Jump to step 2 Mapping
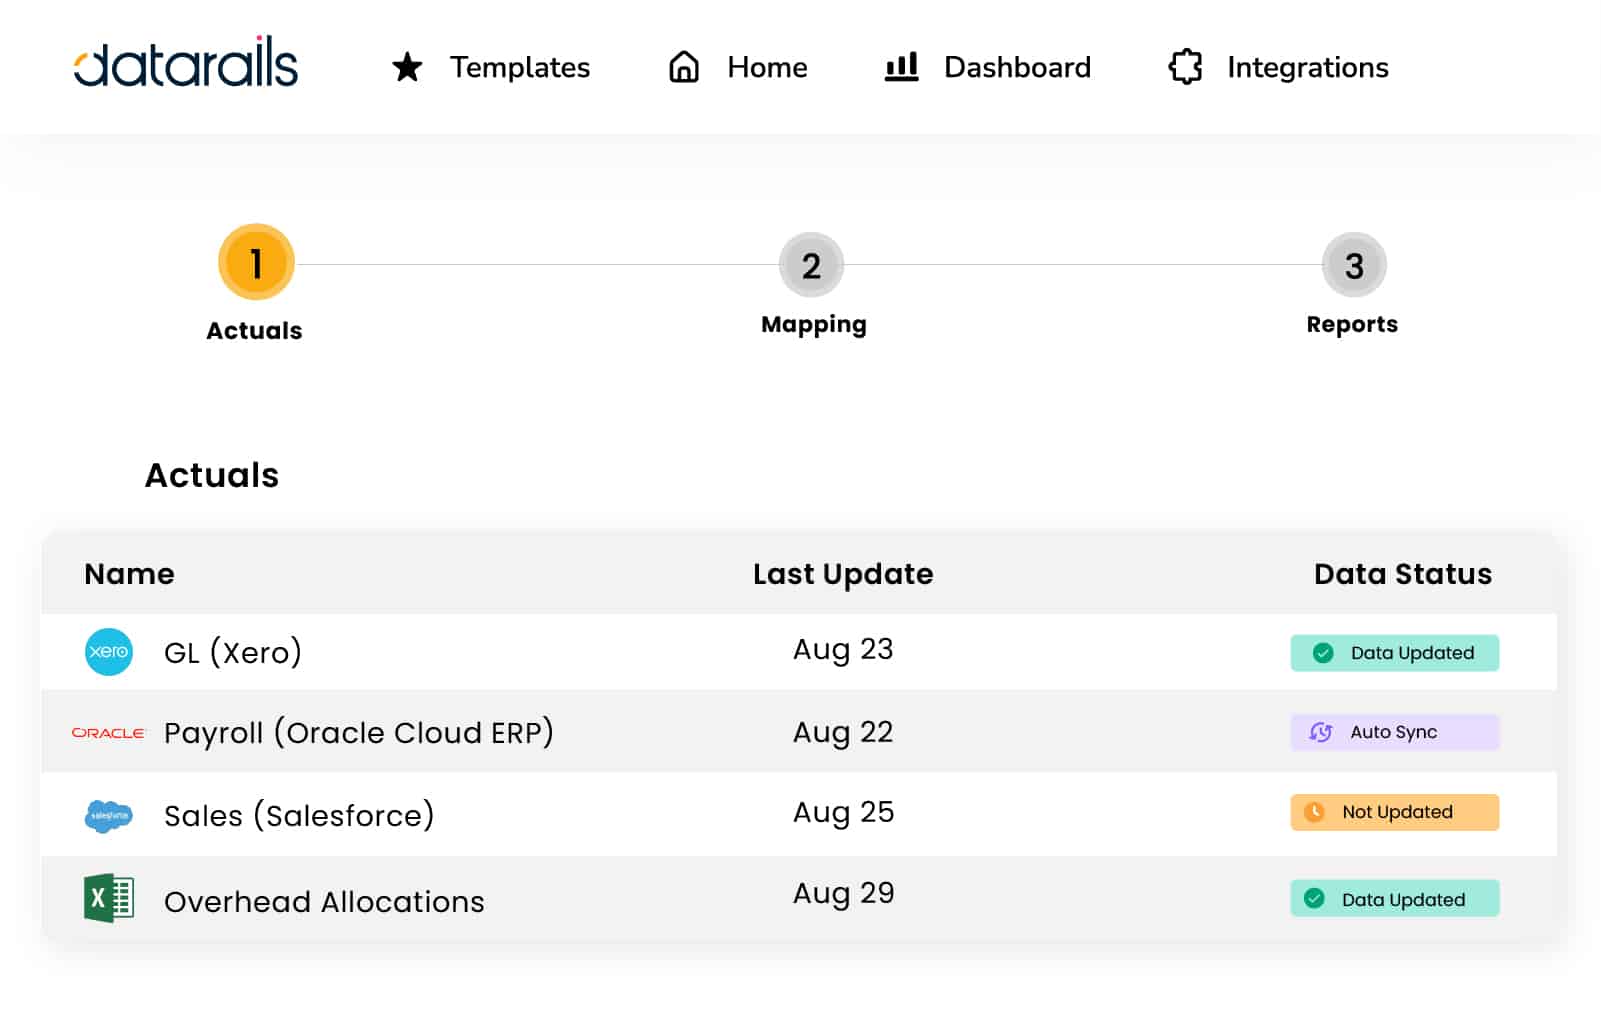The image size is (1601, 1036). click(811, 266)
